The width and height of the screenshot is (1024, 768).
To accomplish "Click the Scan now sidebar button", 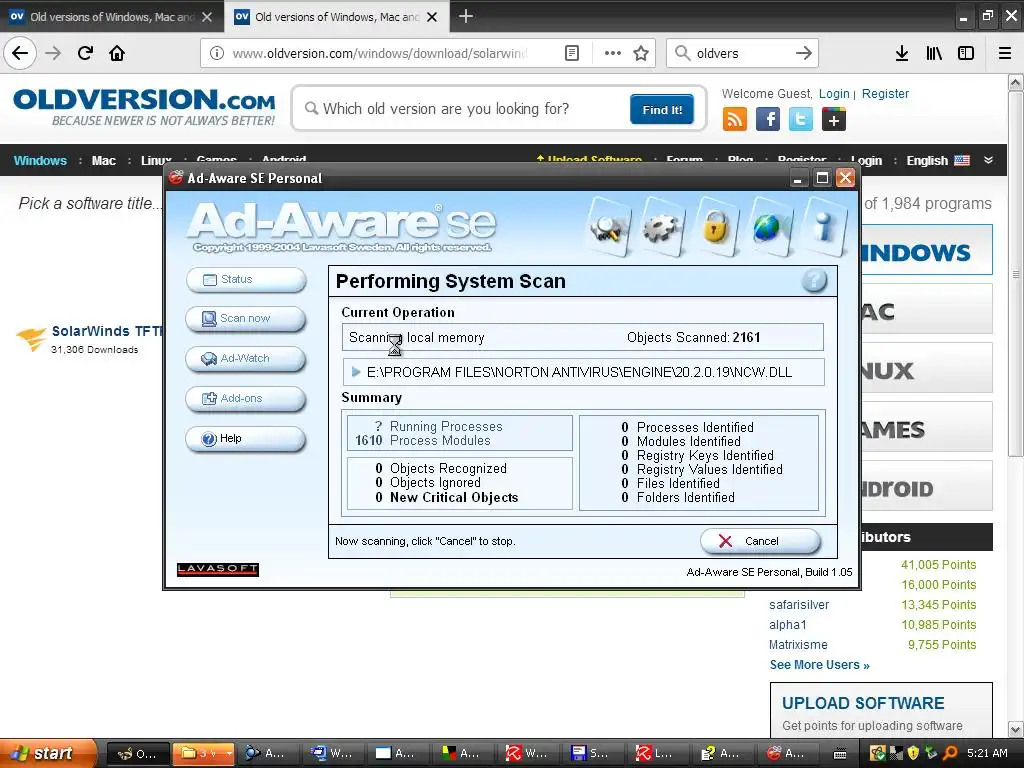I will tap(246, 319).
